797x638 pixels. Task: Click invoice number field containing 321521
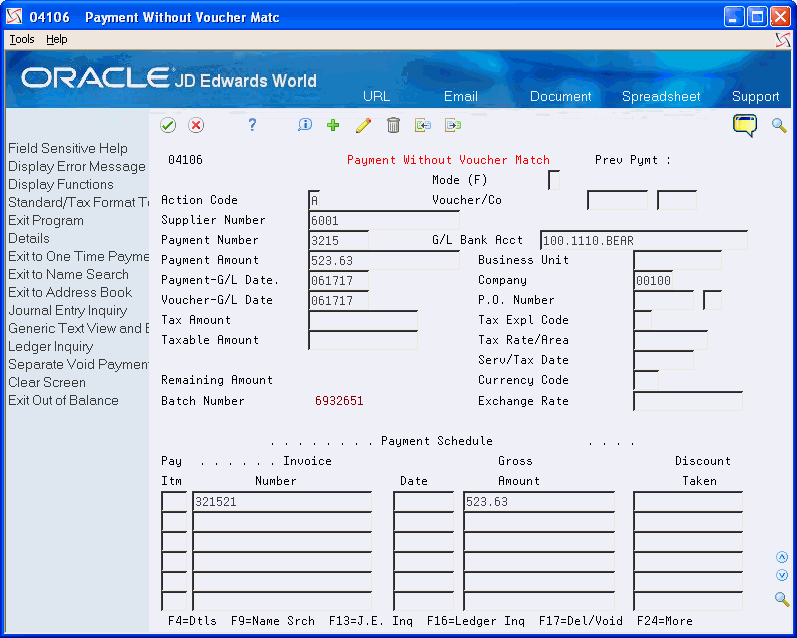pyautogui.click(x=282, y=502)
